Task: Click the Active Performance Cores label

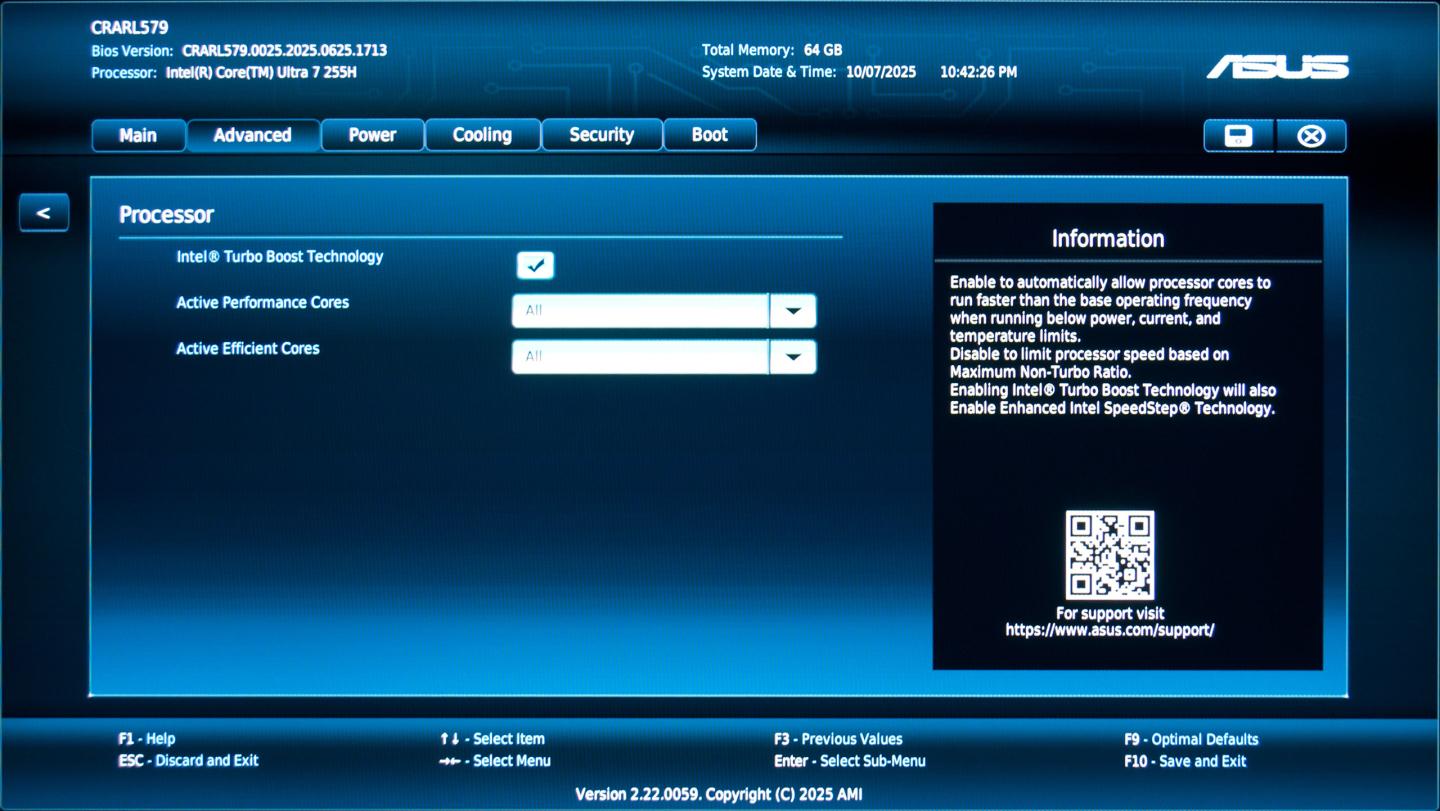Action: click(x=263, y=303)
